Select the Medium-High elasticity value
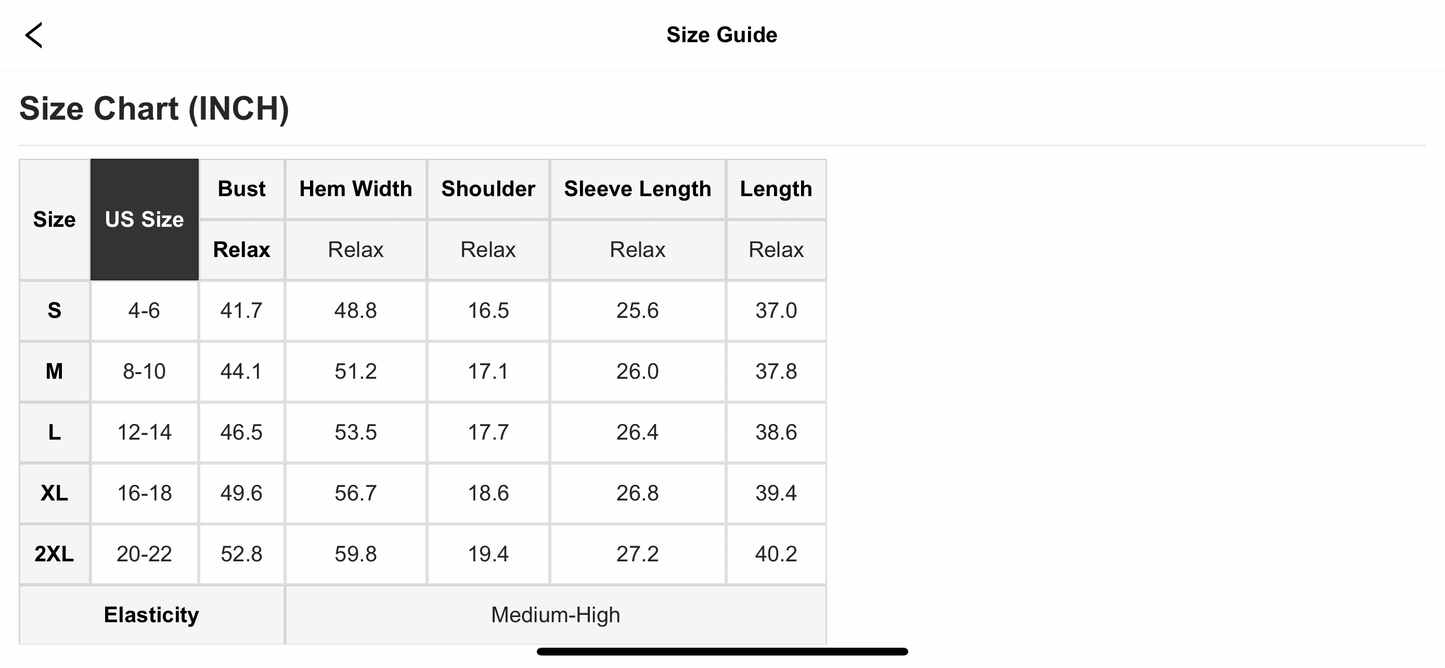 click(x=555, y=615)
